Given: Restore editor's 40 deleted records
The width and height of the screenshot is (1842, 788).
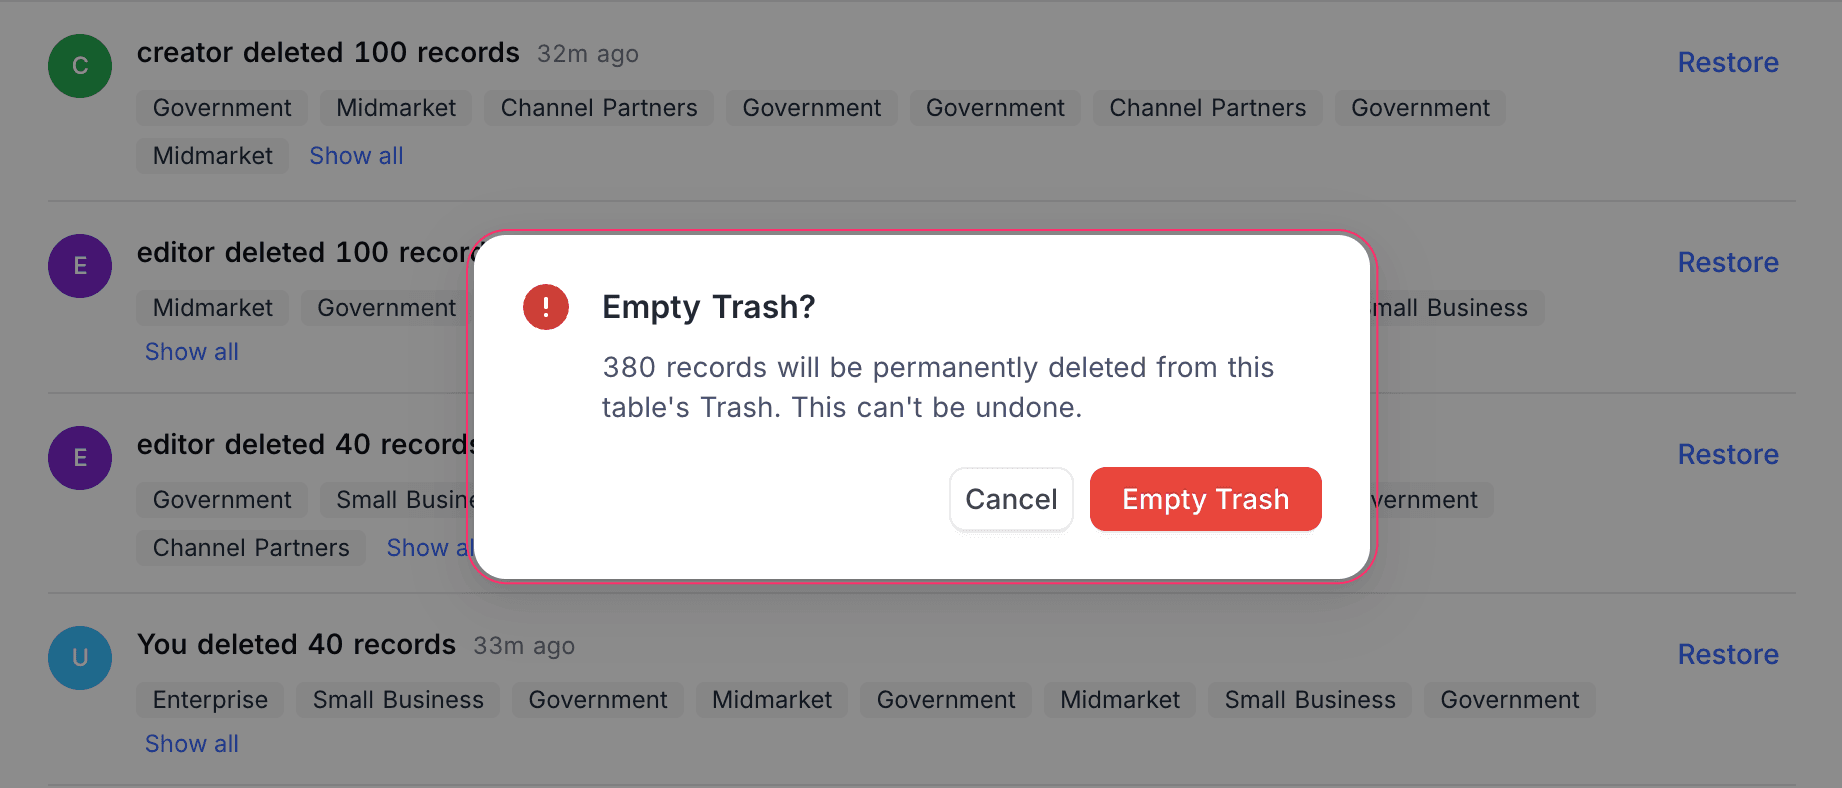Looking at the screenshot, I should pyautogui.click(x=1728, y=454).
